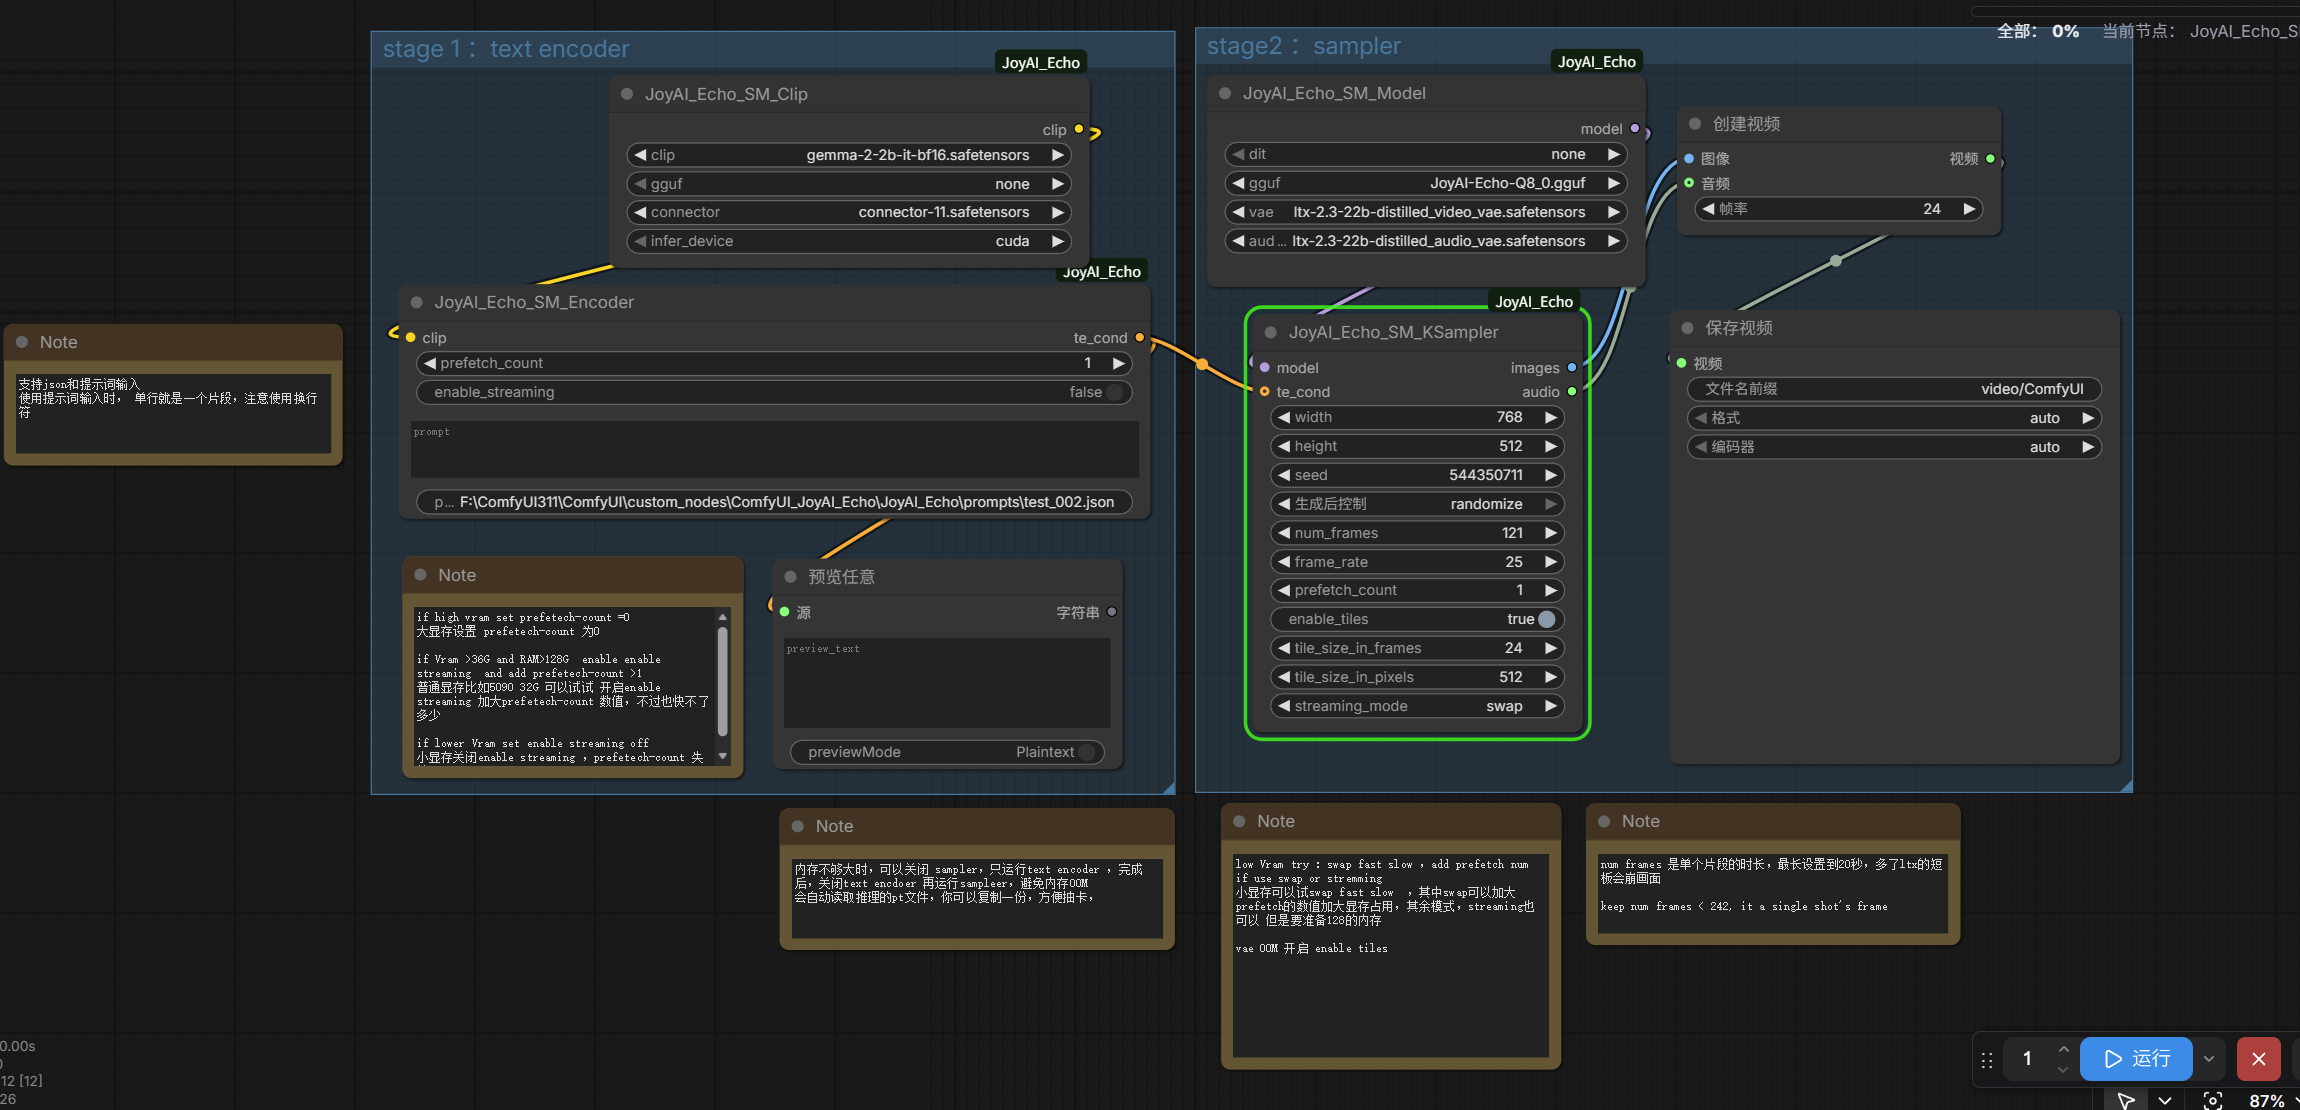Collapse the 保存视频 node via its dot
This screenshot has width=2300, height=1110.
click(x=1688, y=328)
